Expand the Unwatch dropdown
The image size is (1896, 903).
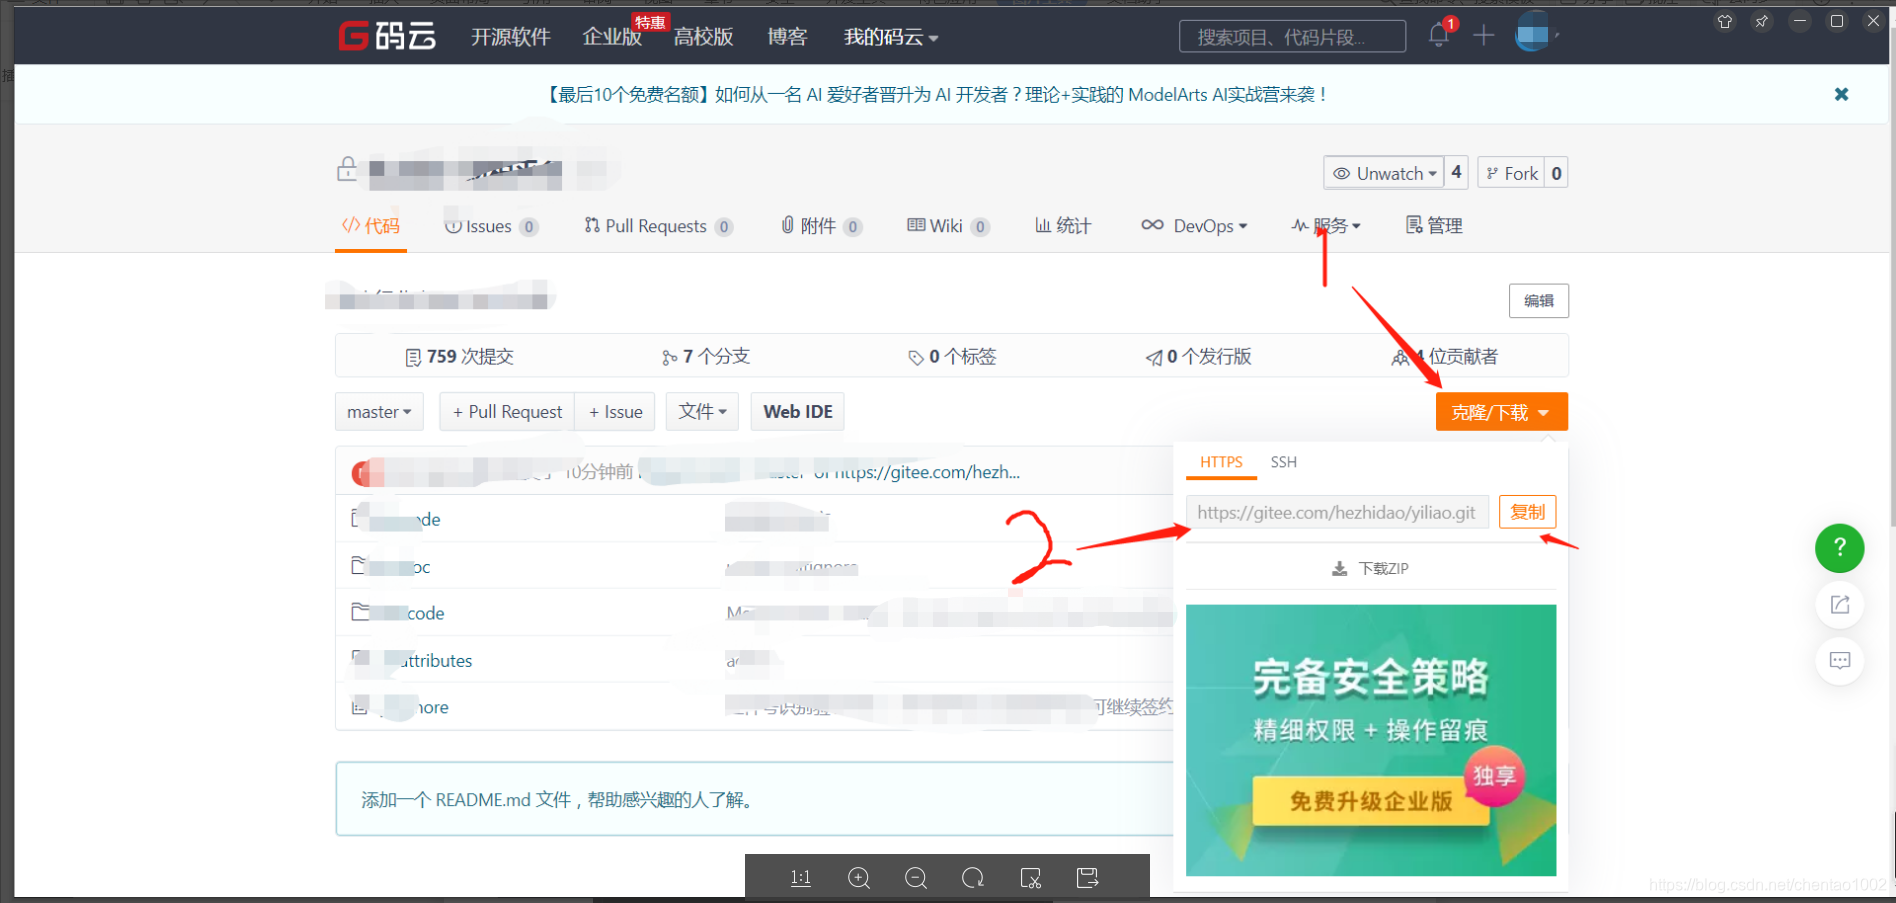tap(1385, 173)
